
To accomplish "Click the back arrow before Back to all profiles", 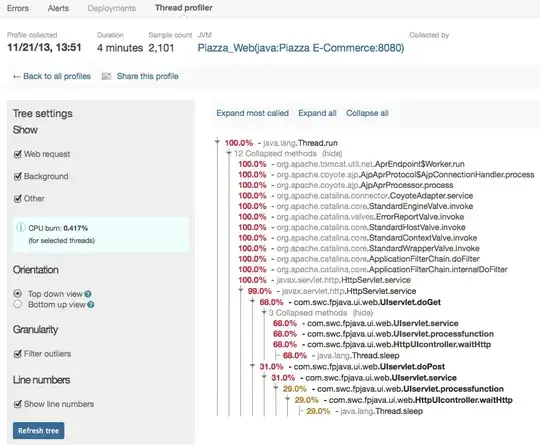I will [x=17, y=77].
